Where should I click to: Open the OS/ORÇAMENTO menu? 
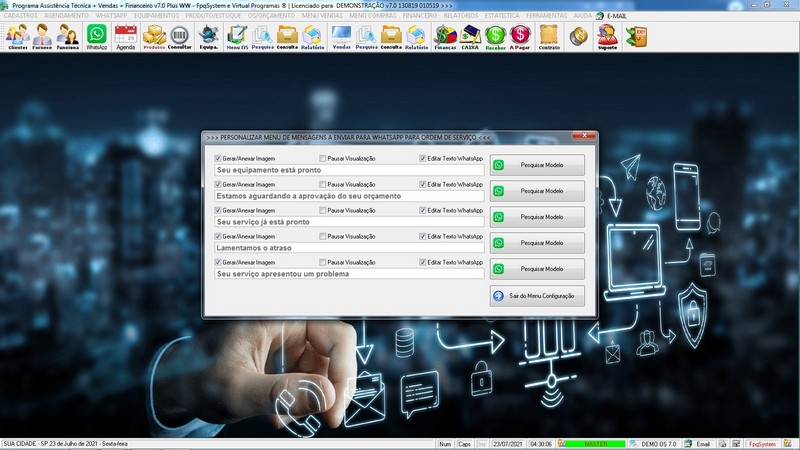point(271,16)
